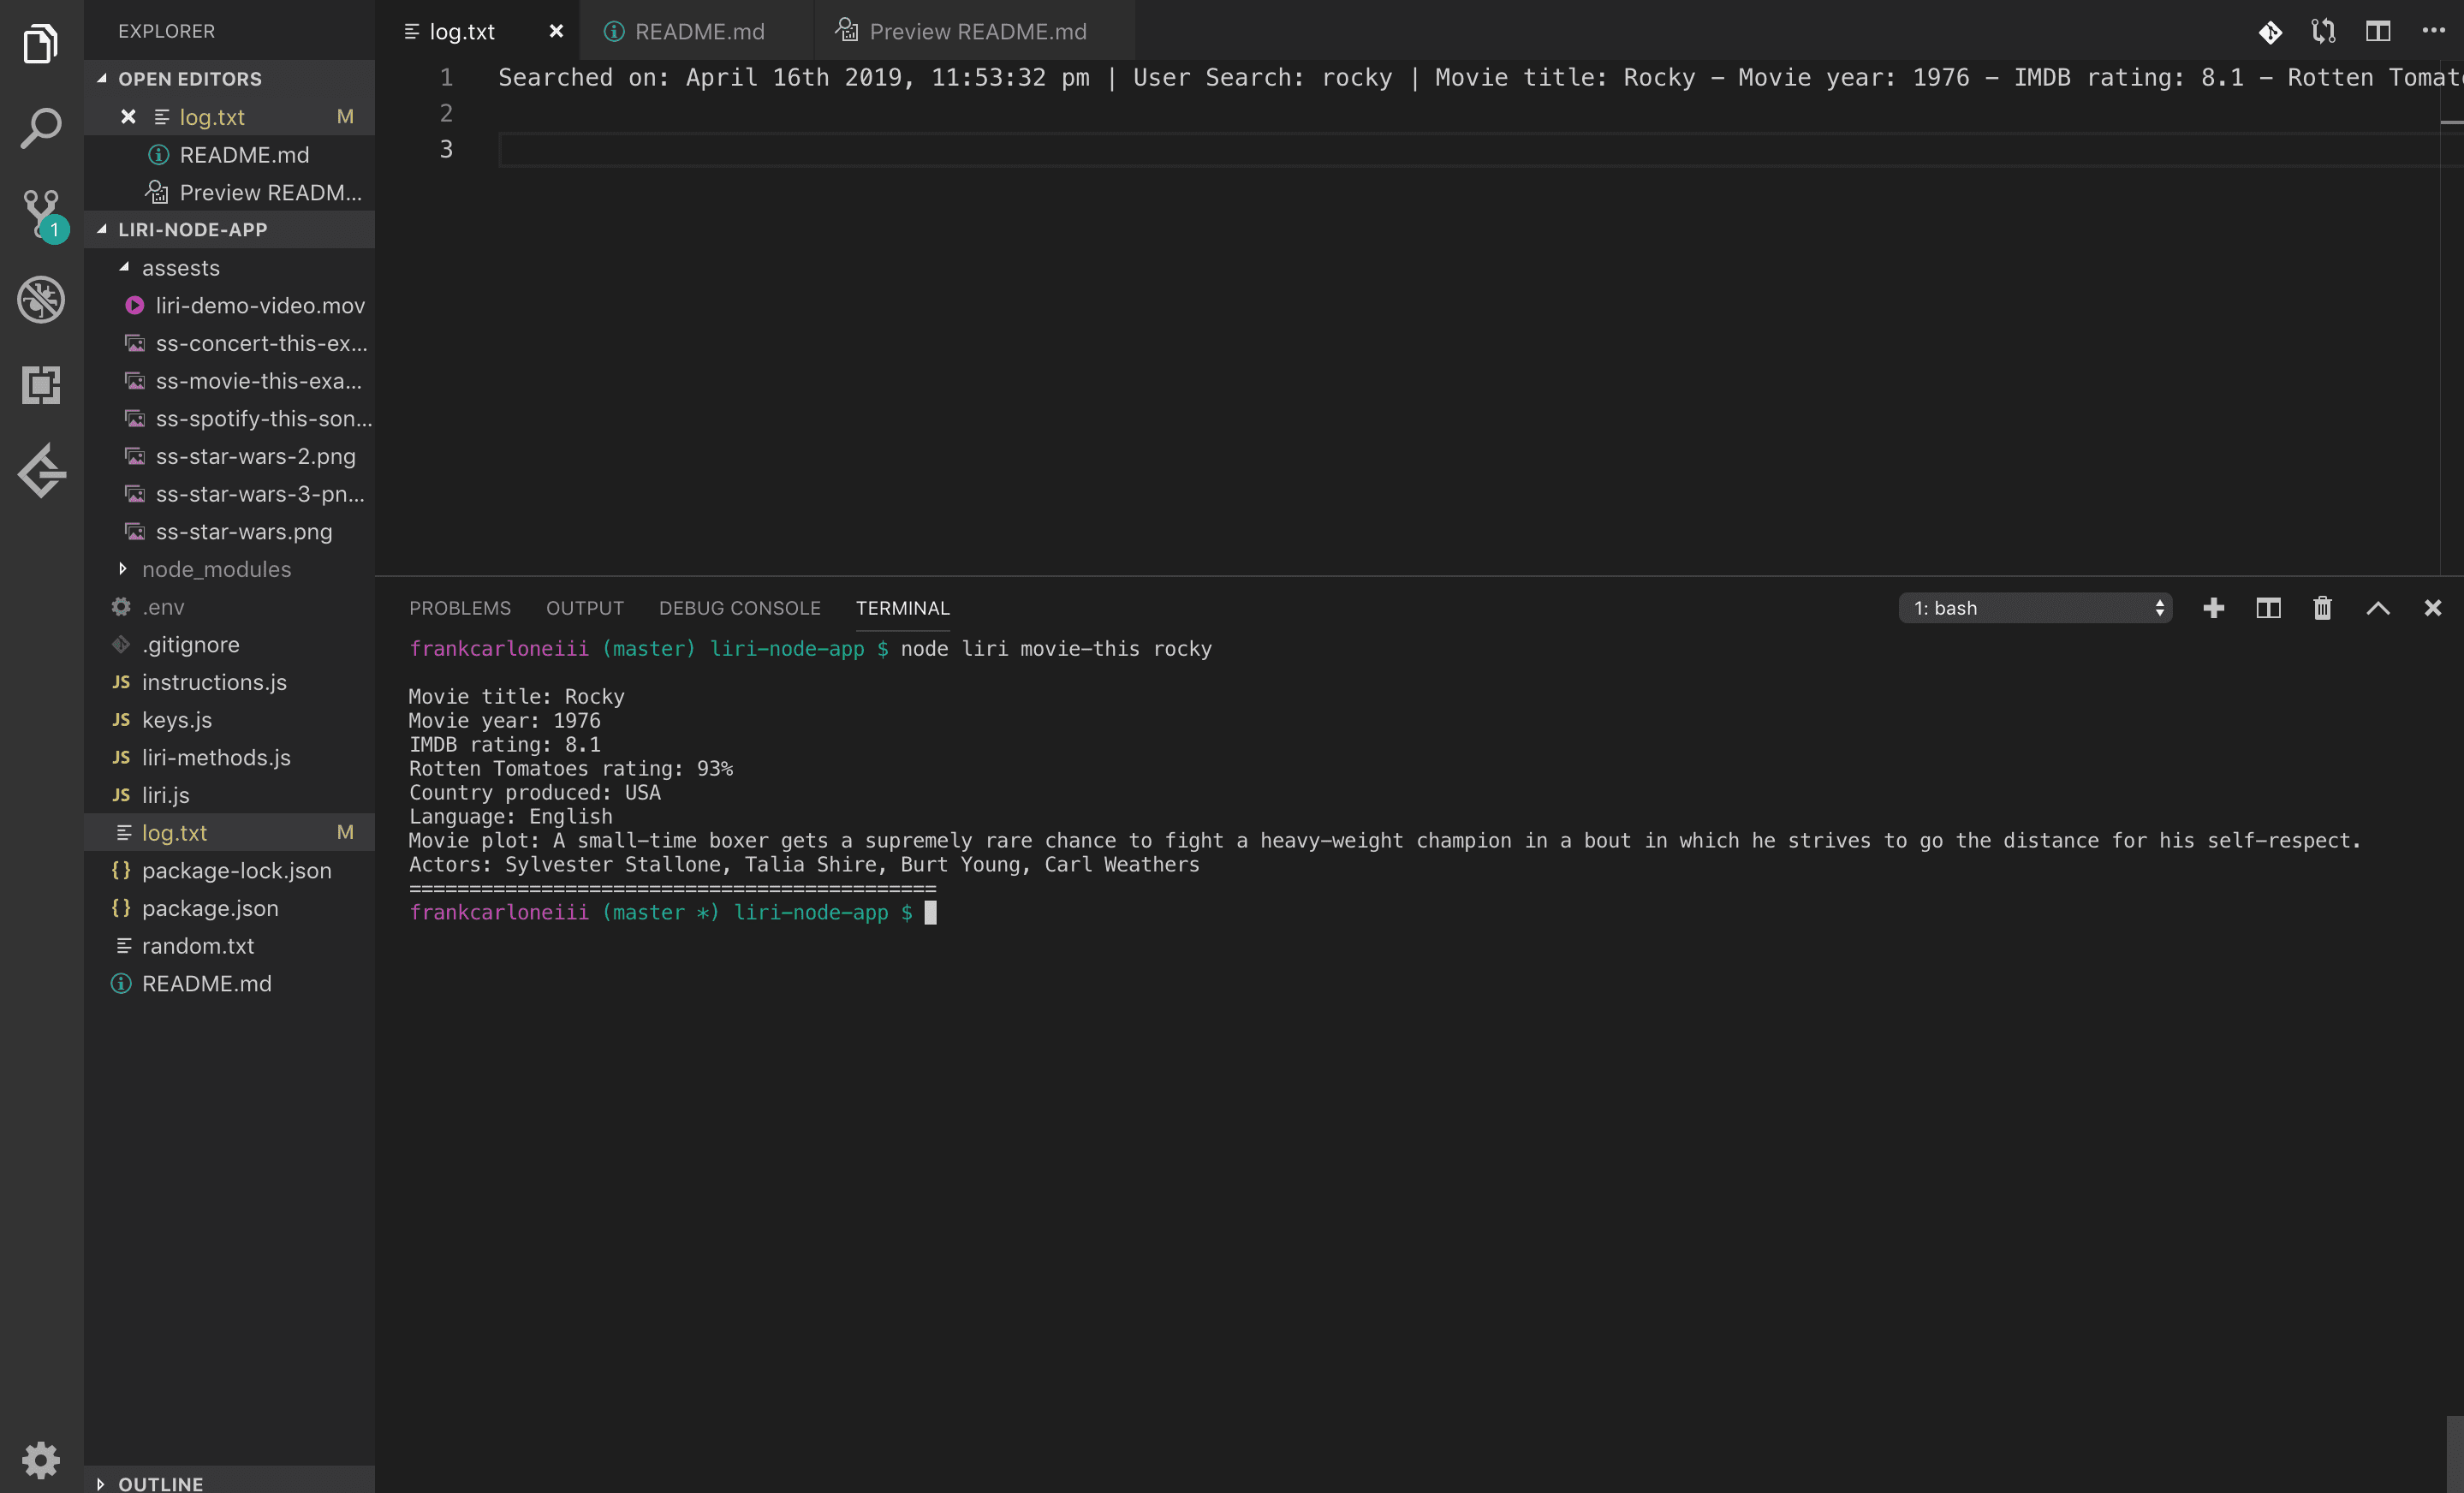The width and height of the screenshot is (2464, 1493).
Task: Switch to the Preview README.md tab
Action: [977, 31]
